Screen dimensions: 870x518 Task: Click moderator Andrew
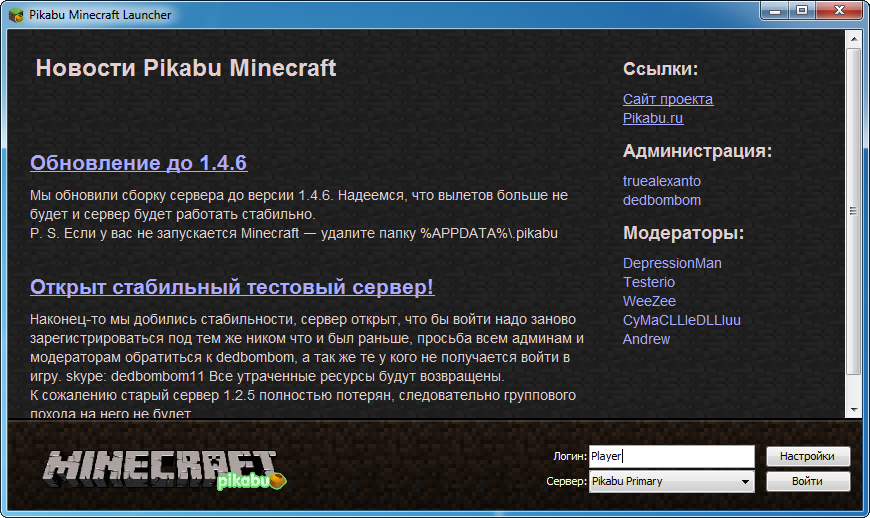click(x=647, y=339)
